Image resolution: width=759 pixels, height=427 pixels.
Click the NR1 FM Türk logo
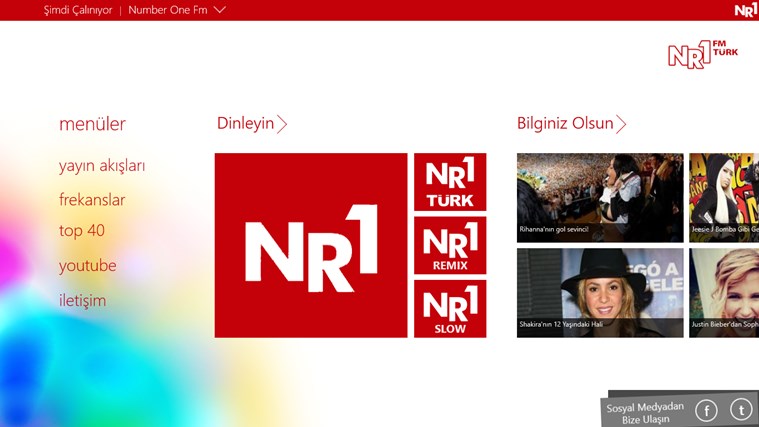[703, 54]
